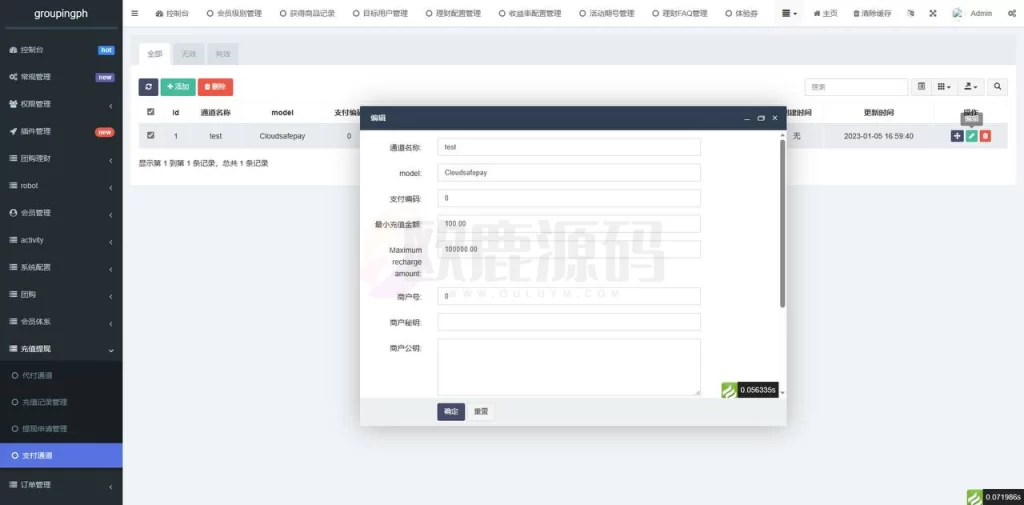Expand activity menu in the sidebar
This screenshot has width=1024, height=505.
61,240
